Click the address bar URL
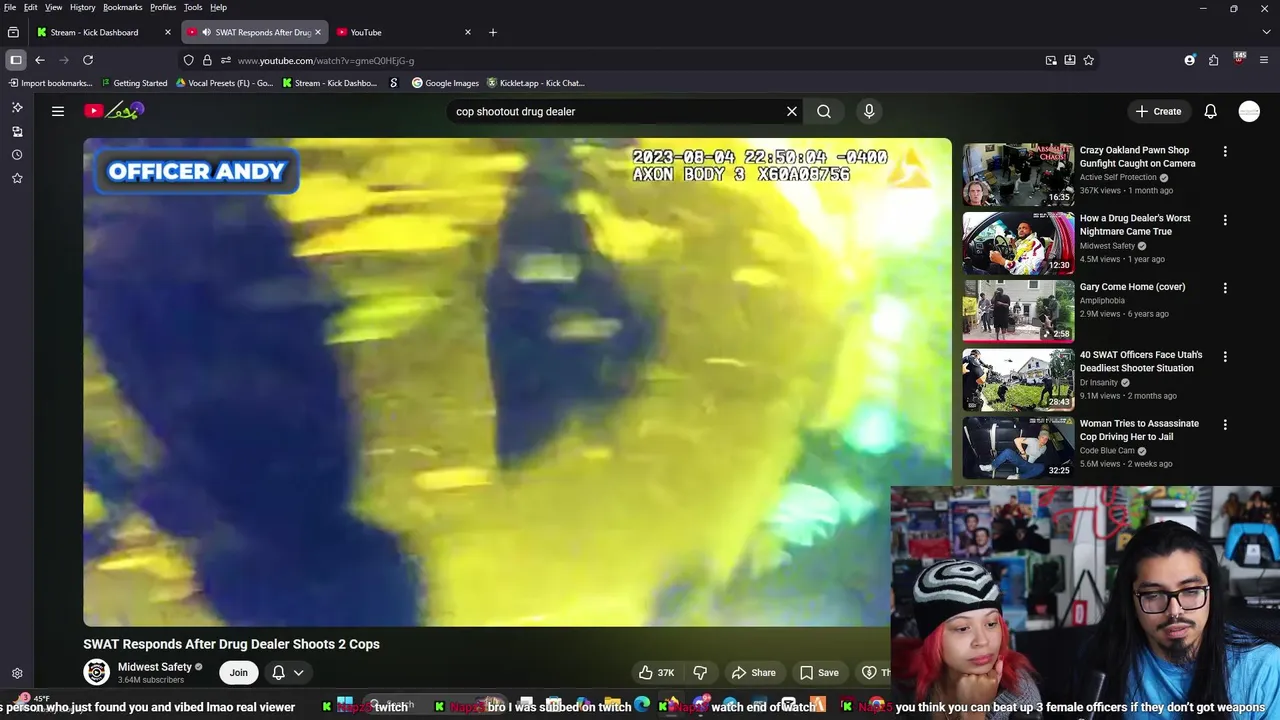 [x=326, y=60]
